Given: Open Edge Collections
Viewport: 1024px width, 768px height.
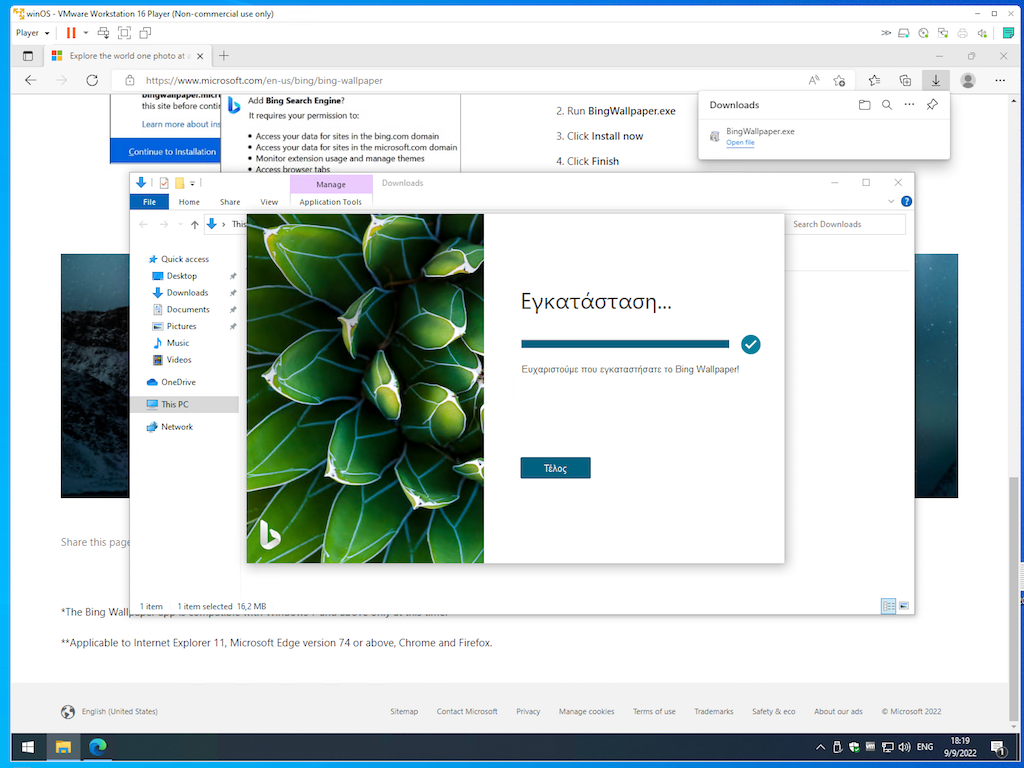Looking at the screenshot, I should [905, 80].
